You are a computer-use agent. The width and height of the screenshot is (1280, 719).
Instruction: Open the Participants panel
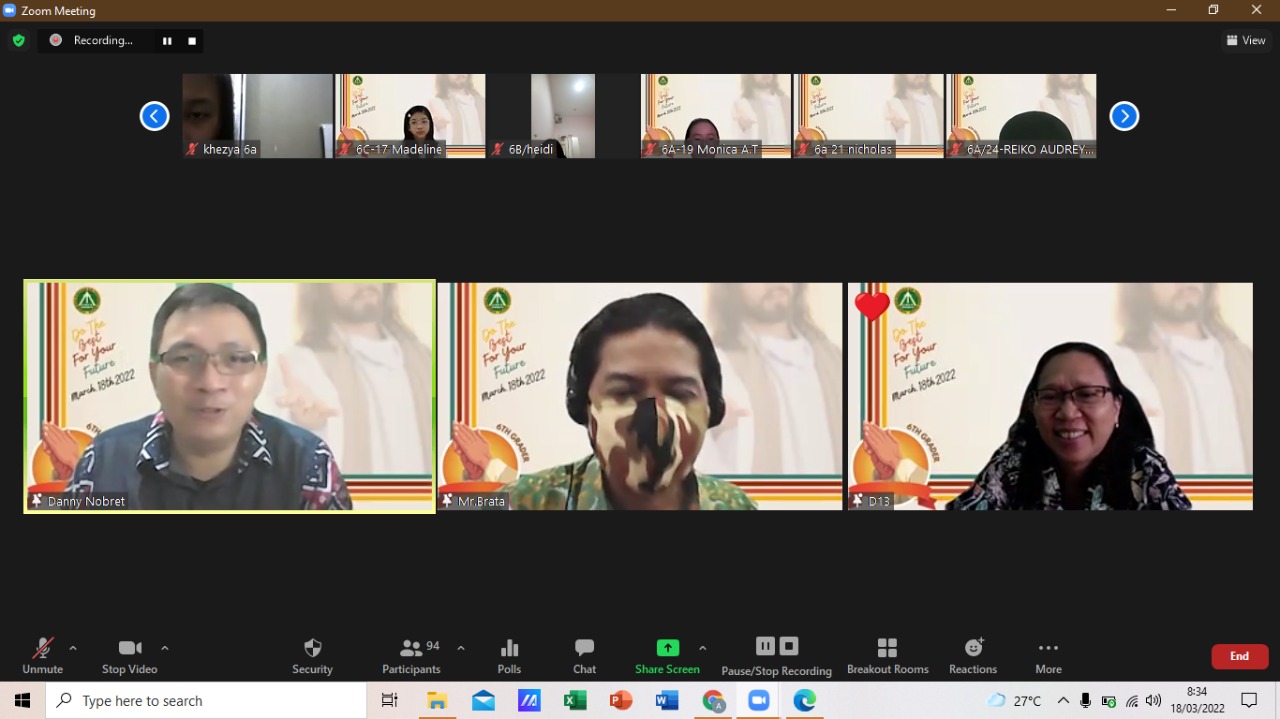tap(411, 655)
